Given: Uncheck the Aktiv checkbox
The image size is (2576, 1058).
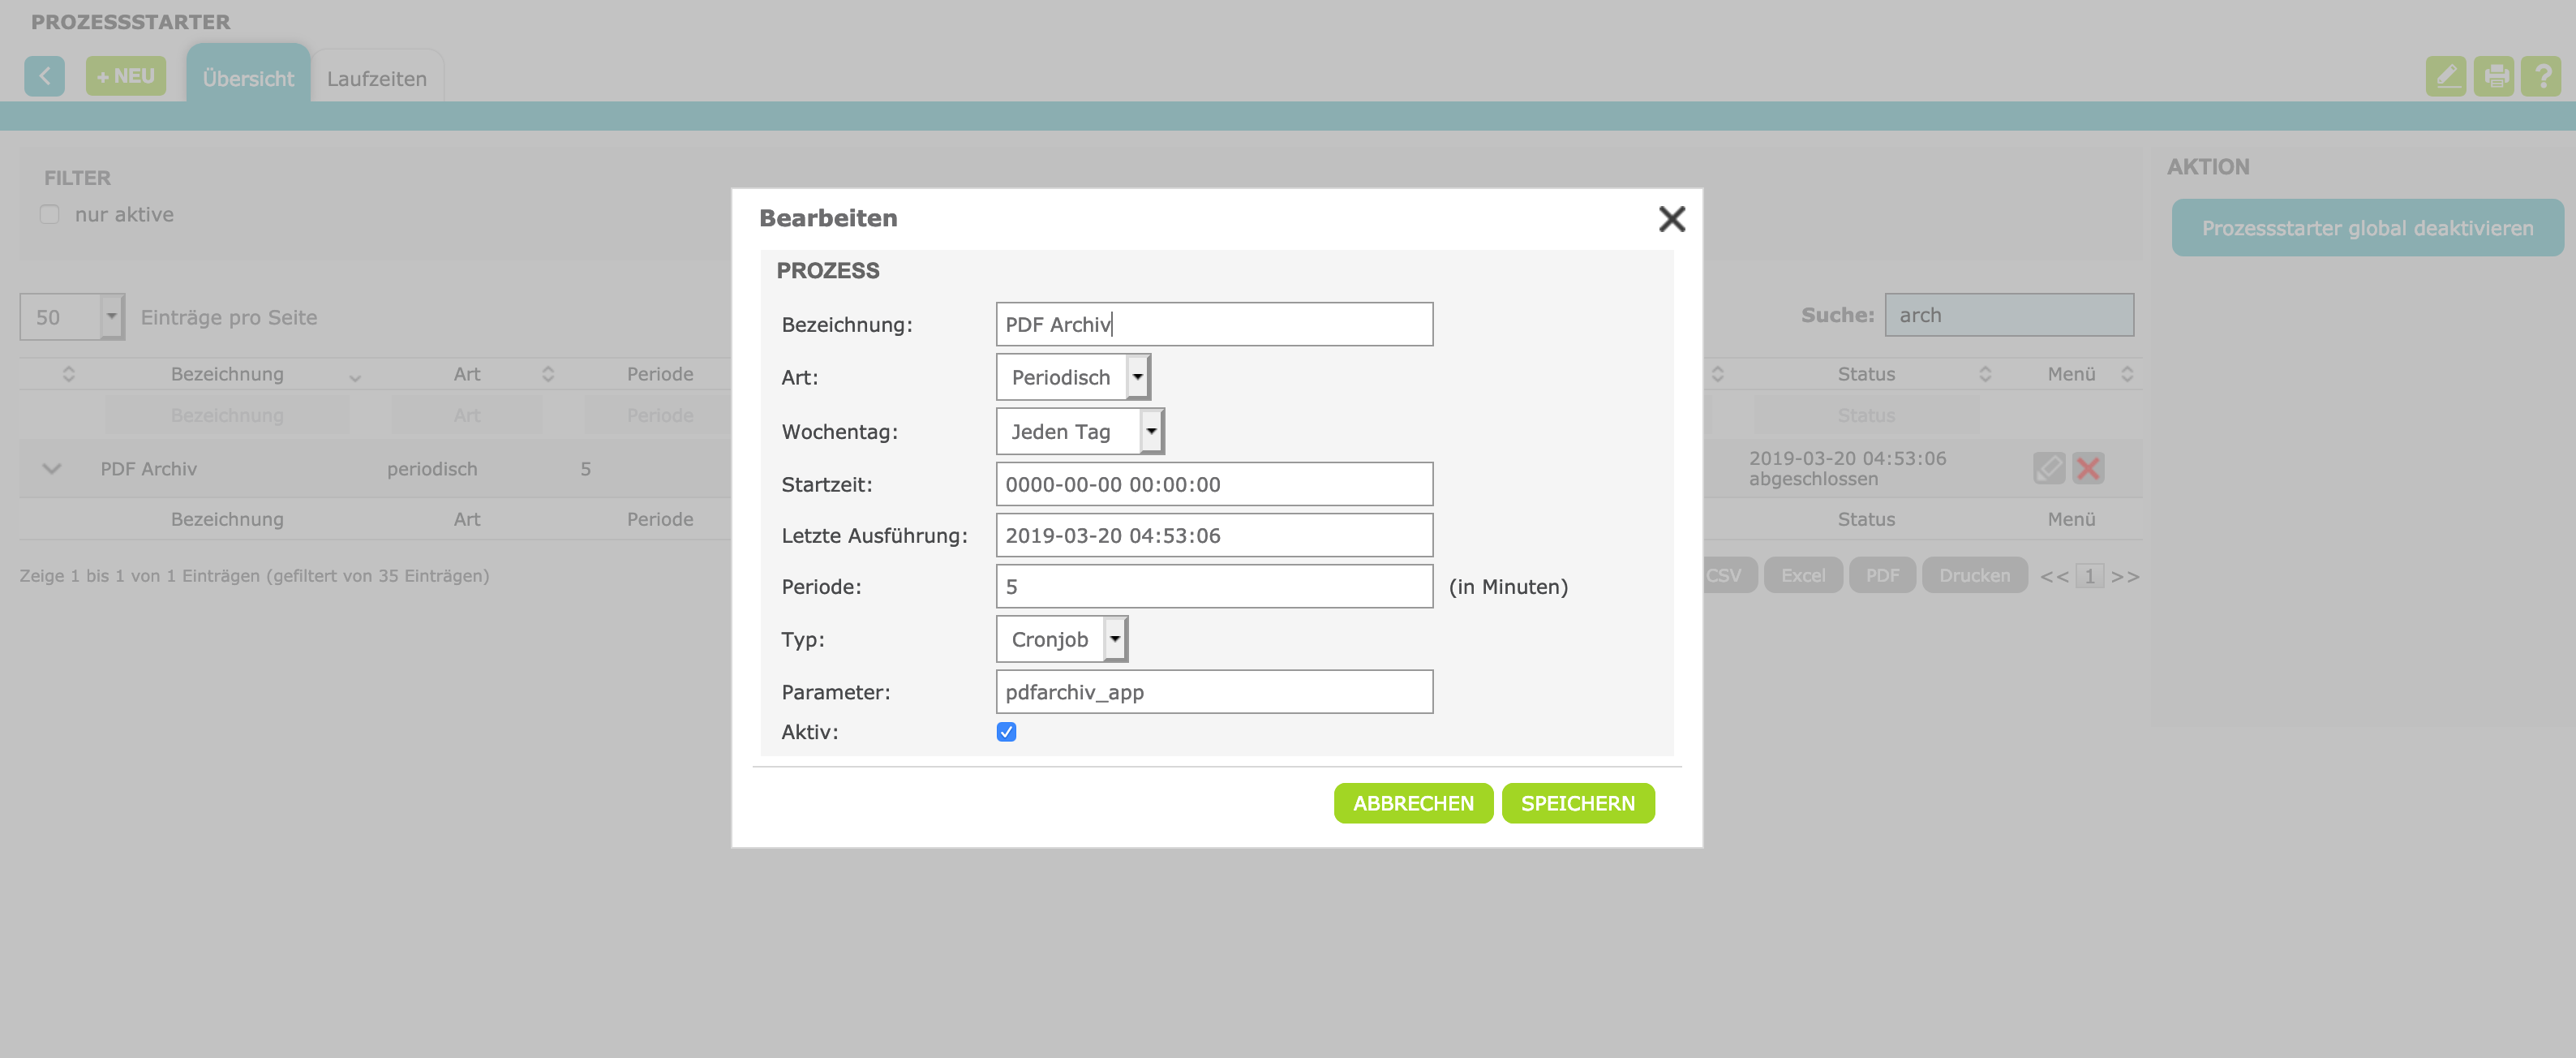Looking at the screenshot, I should 1006,732.
